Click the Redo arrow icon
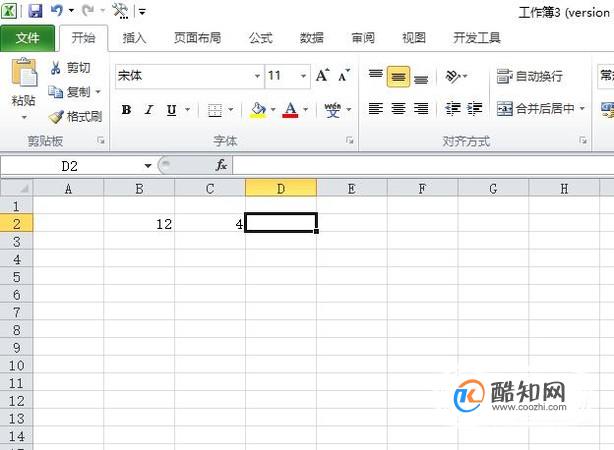 88,11
